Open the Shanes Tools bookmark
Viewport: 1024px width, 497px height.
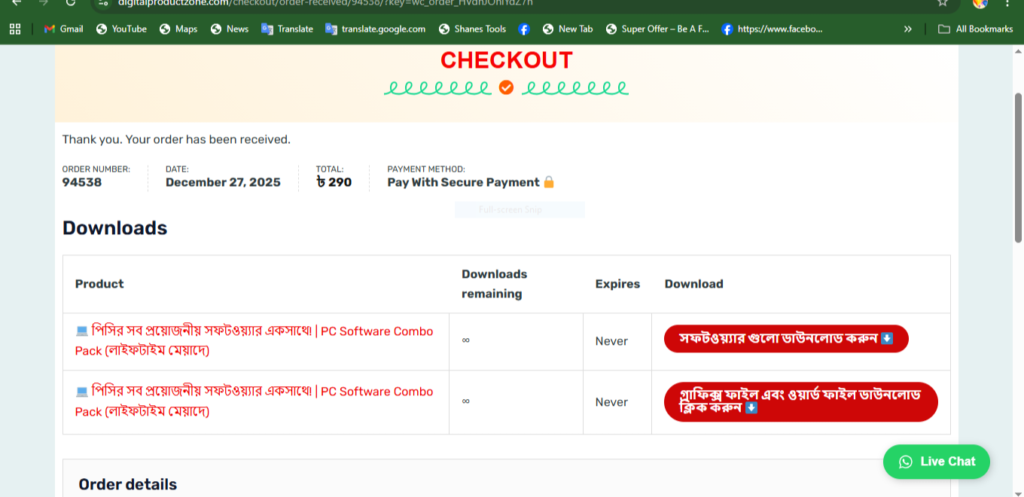pos(472,29)
